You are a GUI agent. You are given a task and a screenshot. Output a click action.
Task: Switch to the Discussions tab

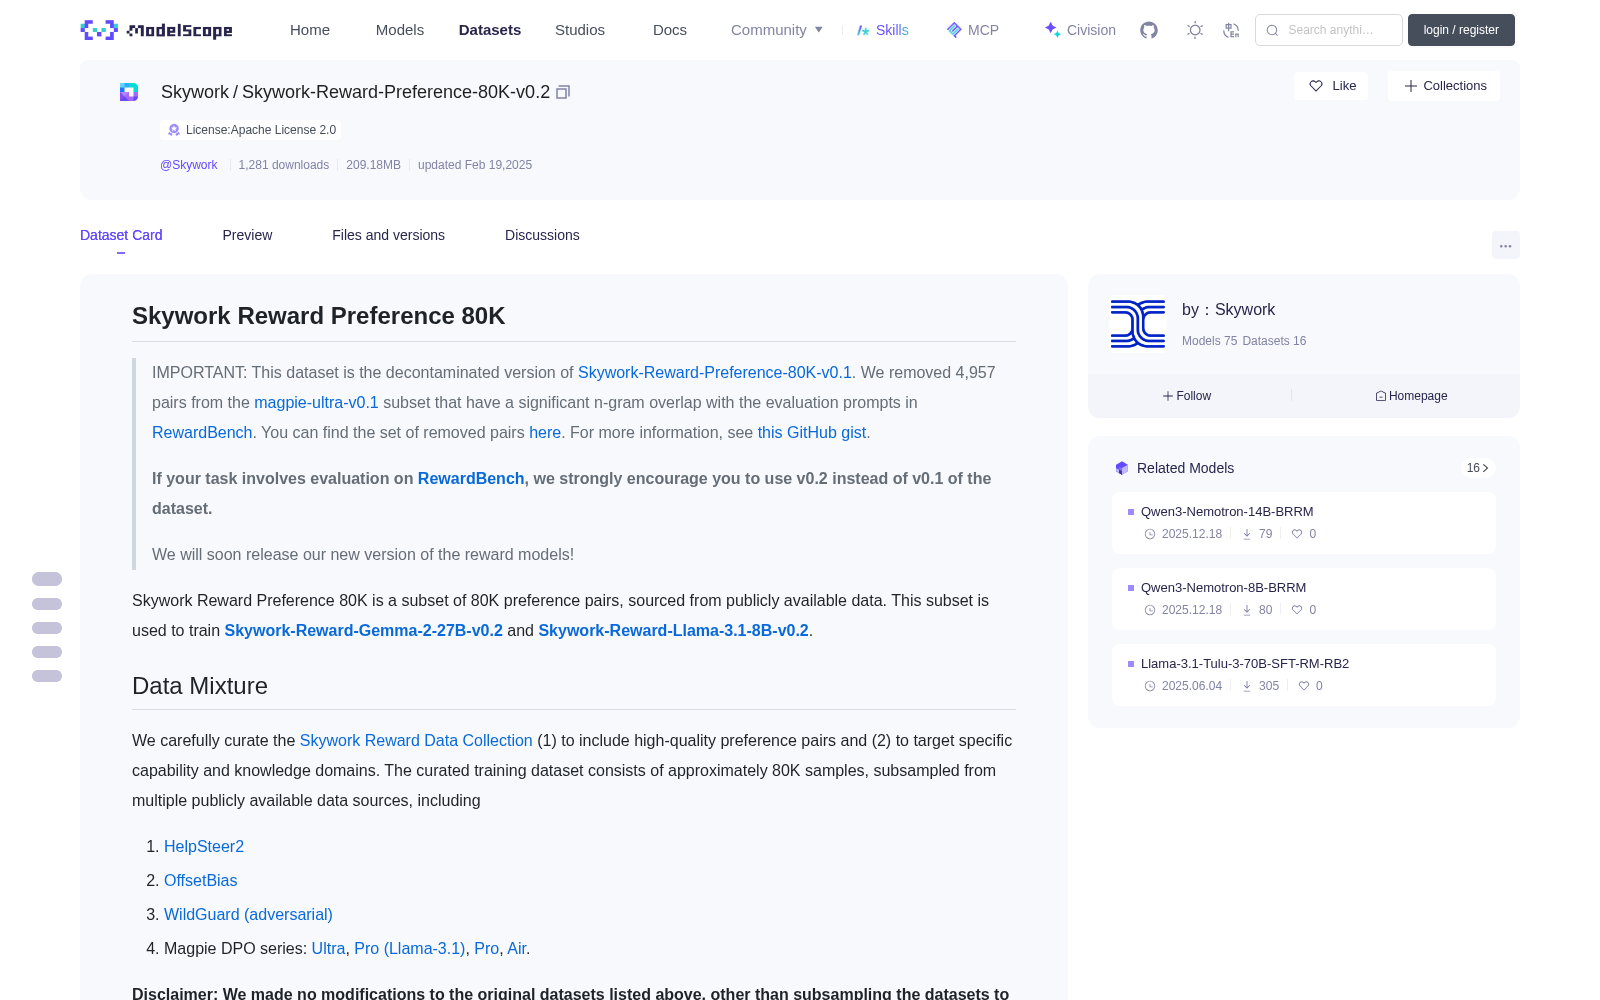tap(542, 235)
